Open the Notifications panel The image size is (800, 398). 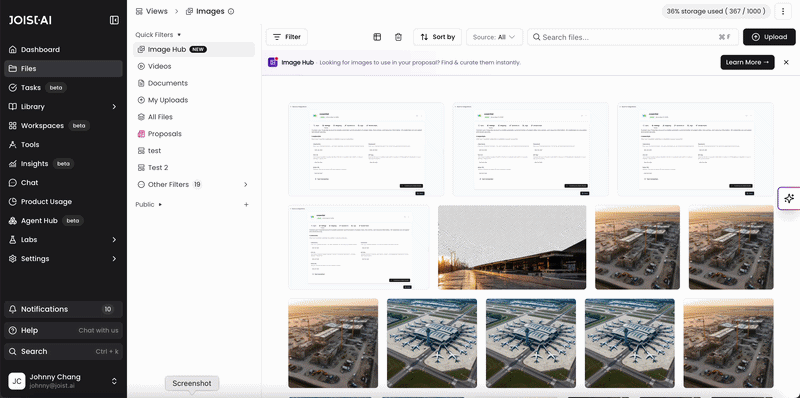(x=63, y=309)
